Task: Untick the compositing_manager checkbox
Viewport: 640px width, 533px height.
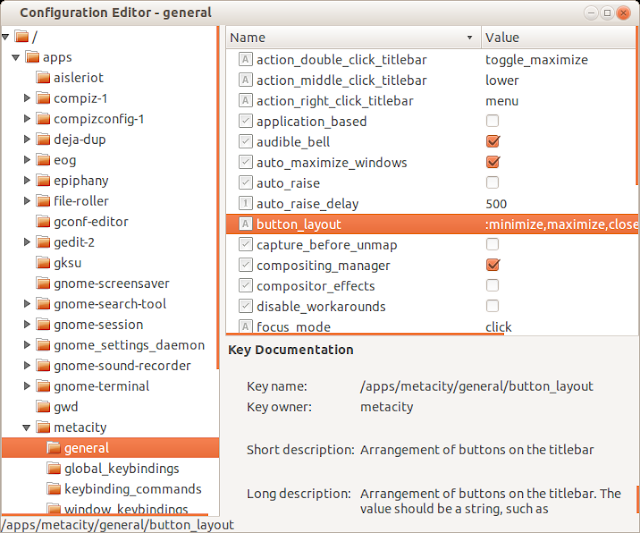Action: pos(492,266)
